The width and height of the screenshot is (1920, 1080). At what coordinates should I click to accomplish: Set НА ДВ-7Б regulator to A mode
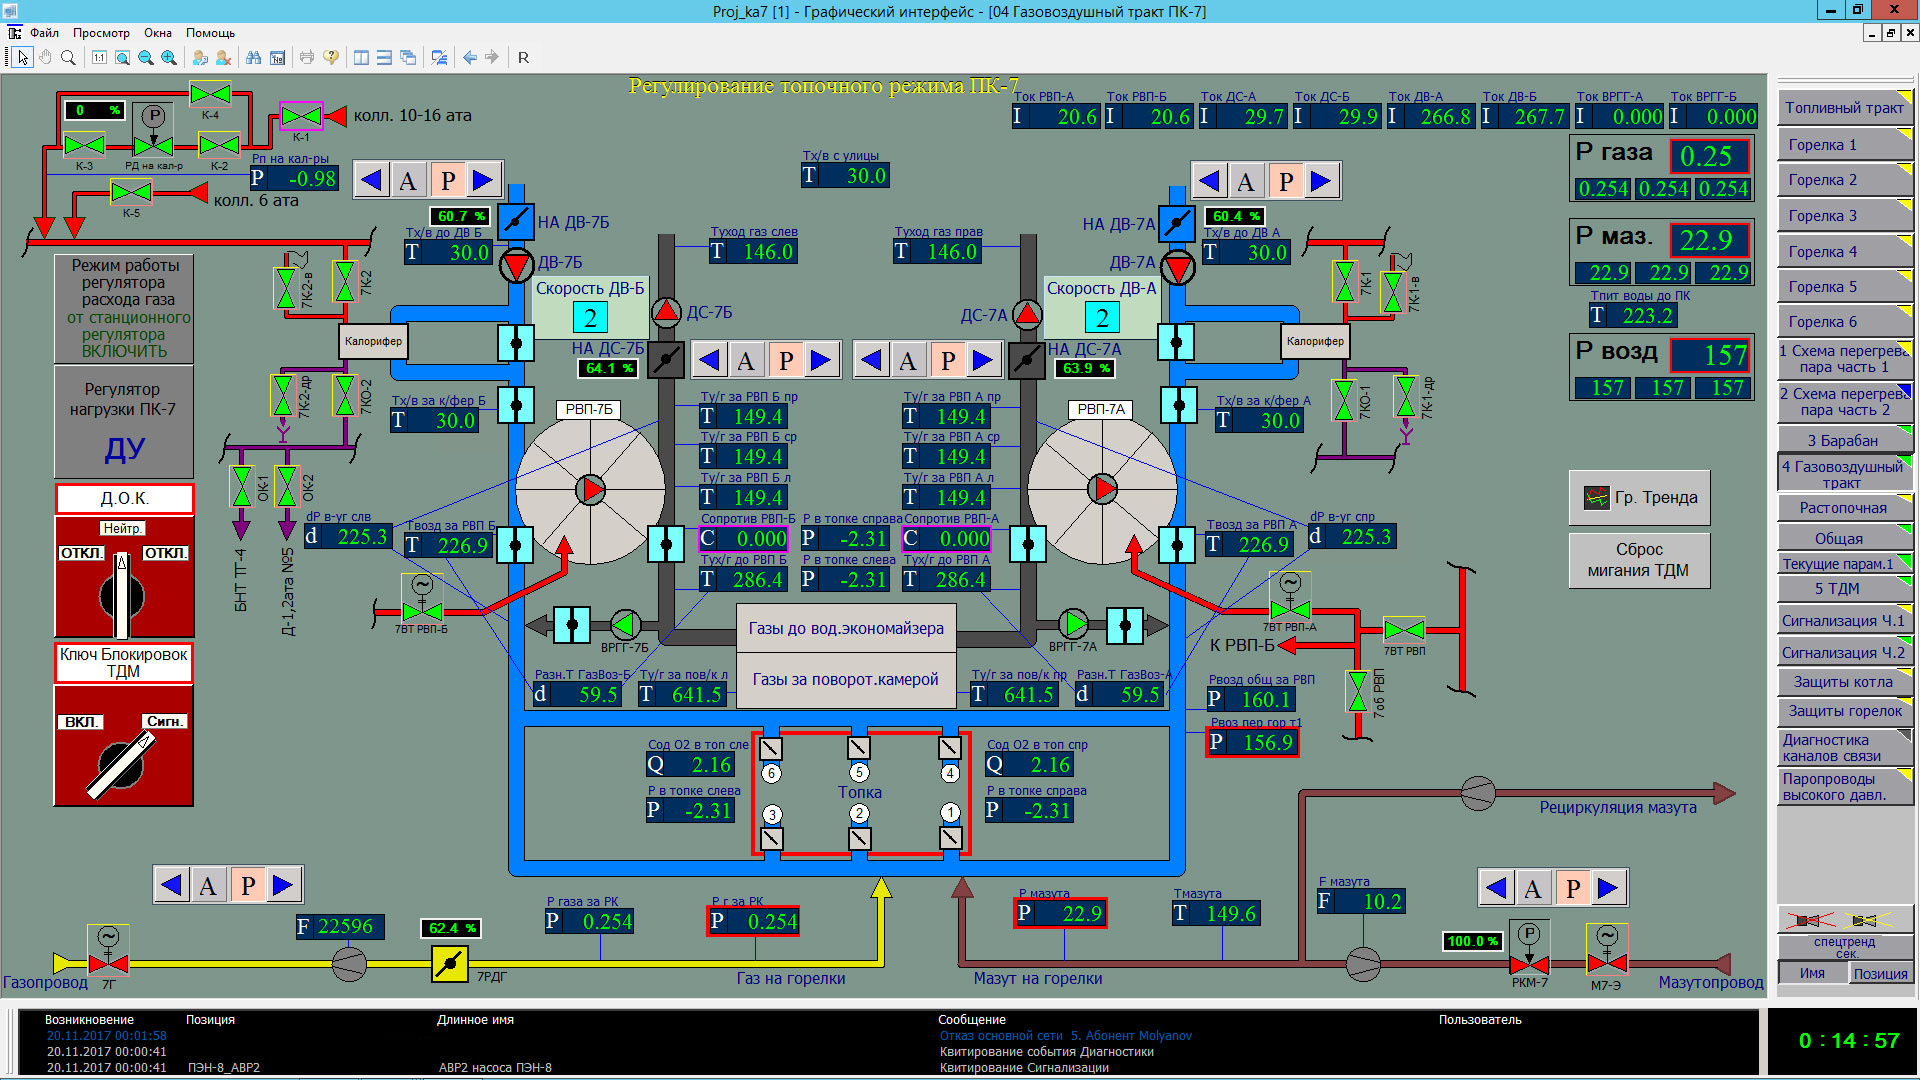[x=407, y=181]
